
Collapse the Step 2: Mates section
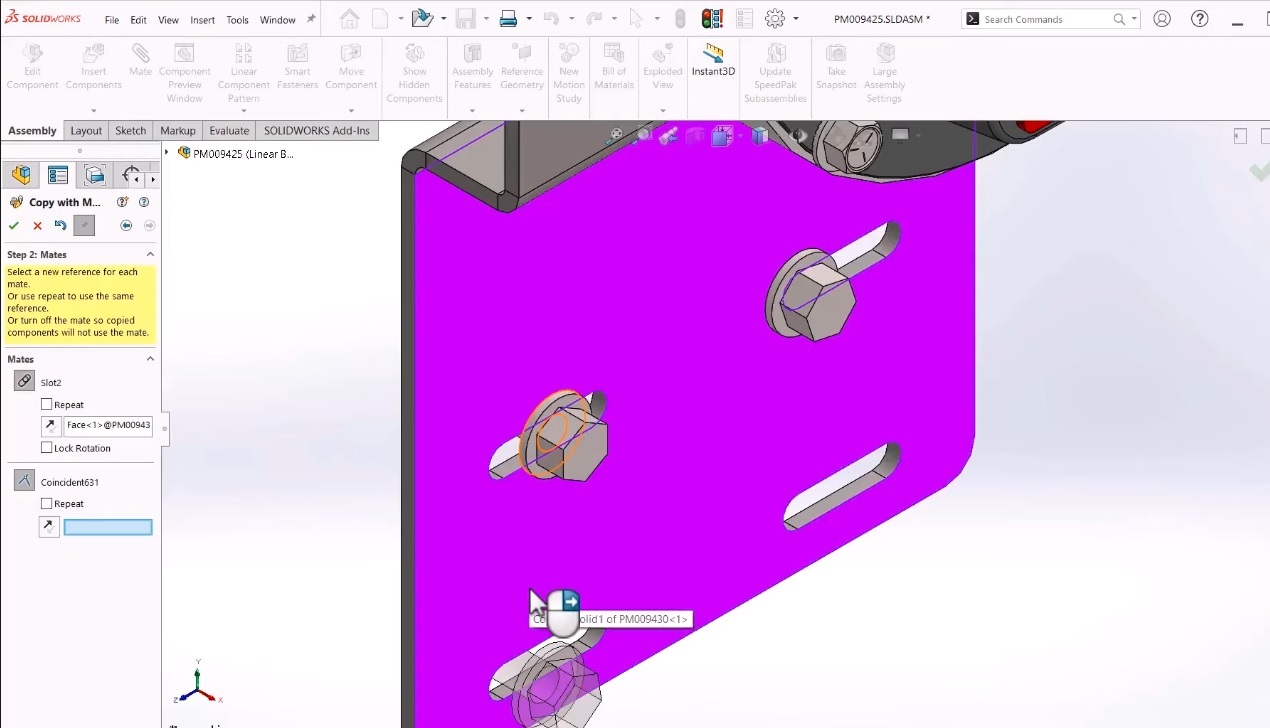click(x=150, y=254)
